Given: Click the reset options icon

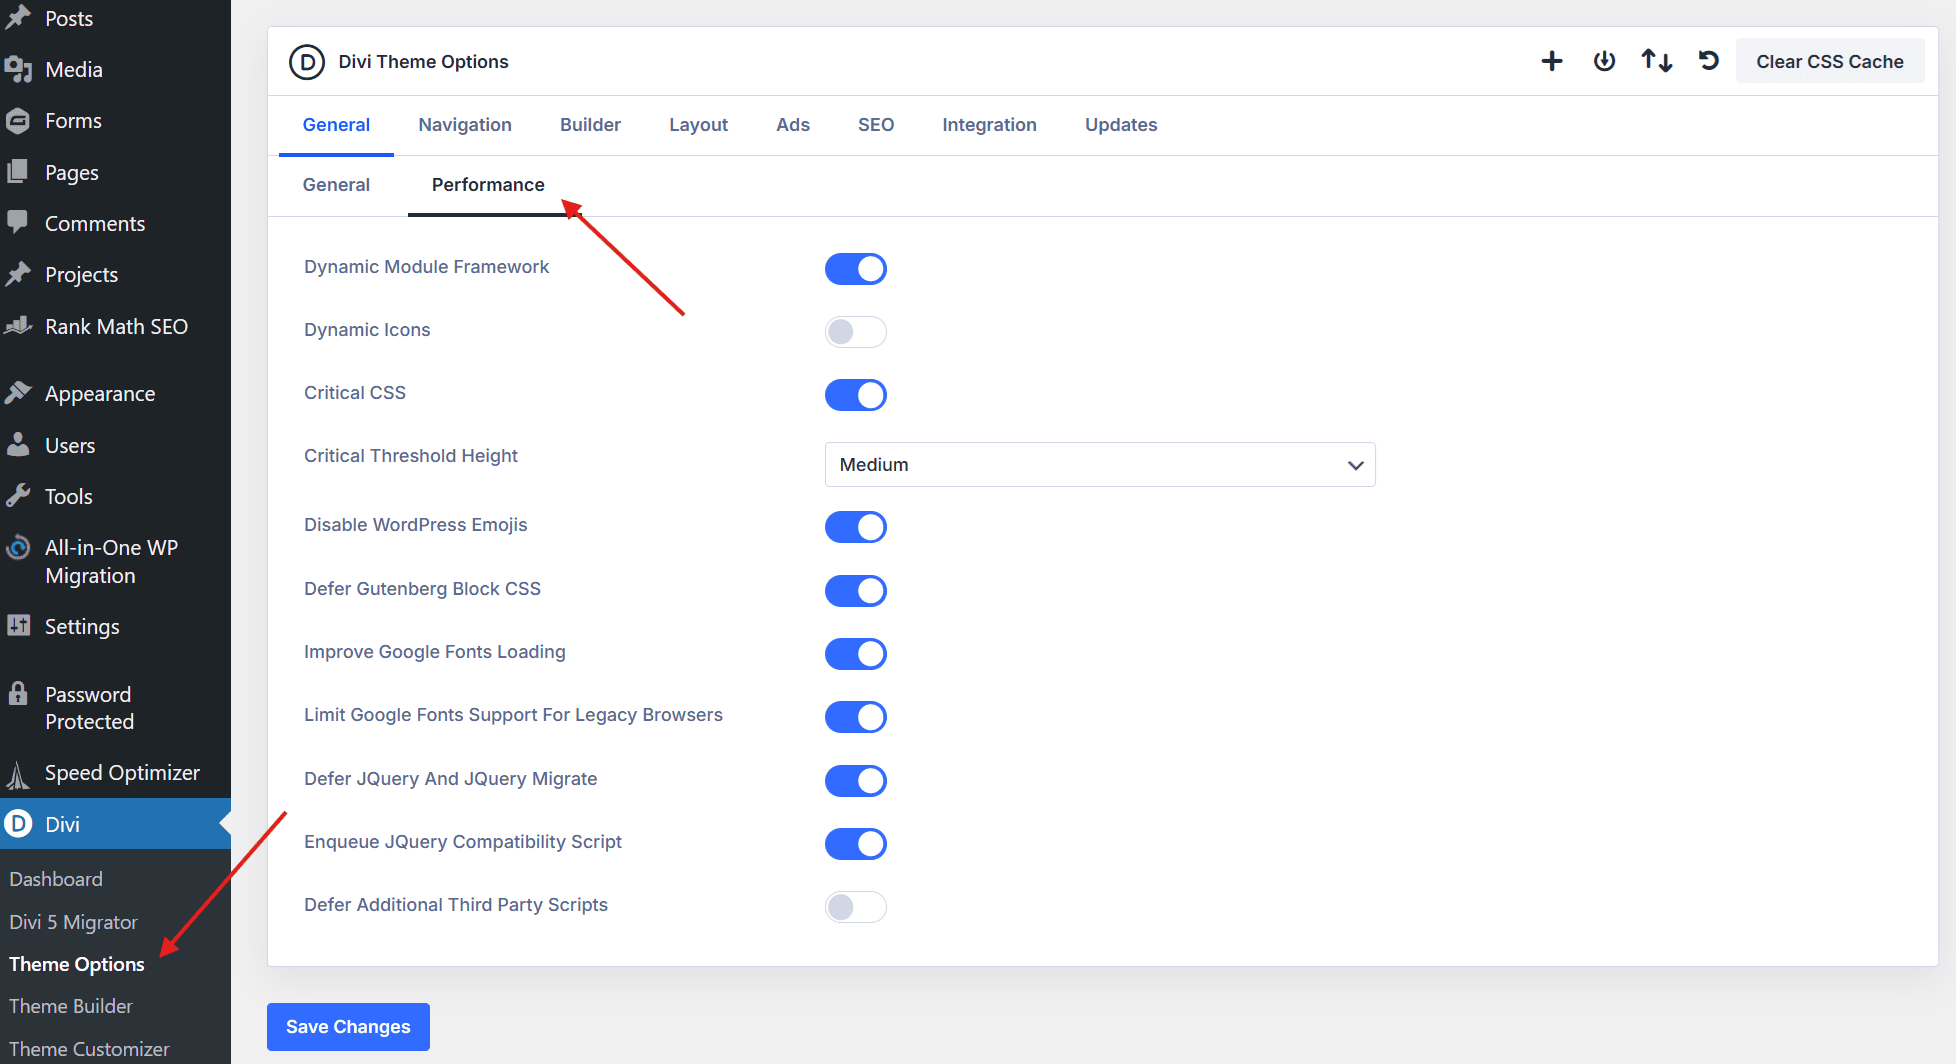Looking at the screenshot, I should (1707, 61).
